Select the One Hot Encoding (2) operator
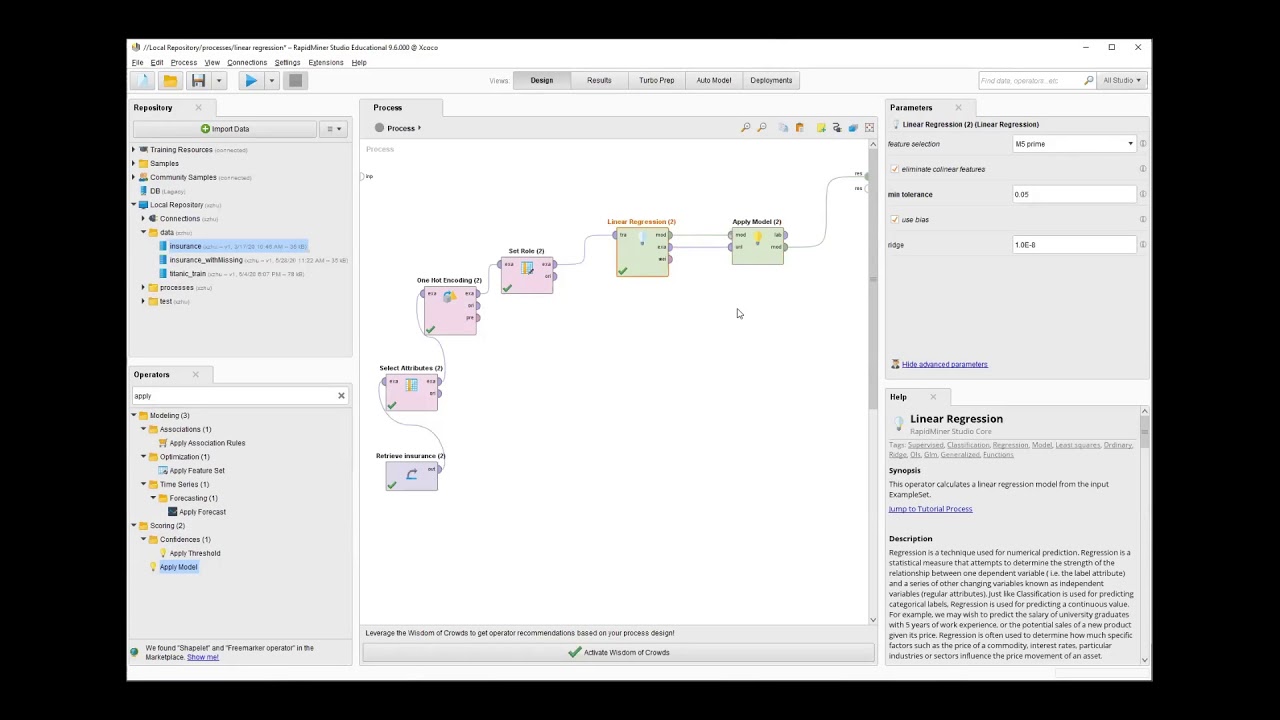The height and width of the screenshot is (720, 1280). (449, 310)
